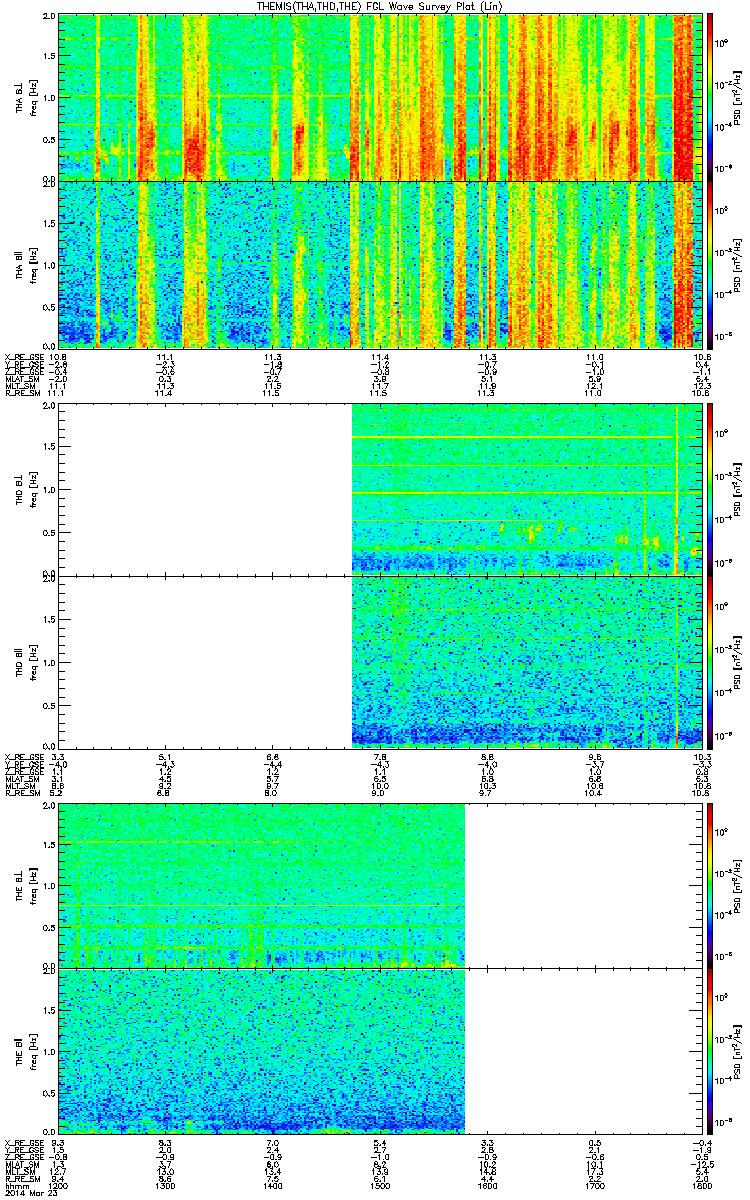Select the THA B-parallel spectrogram panel
This screenshot has height=1200, width=750.
(x=381, y=264)
